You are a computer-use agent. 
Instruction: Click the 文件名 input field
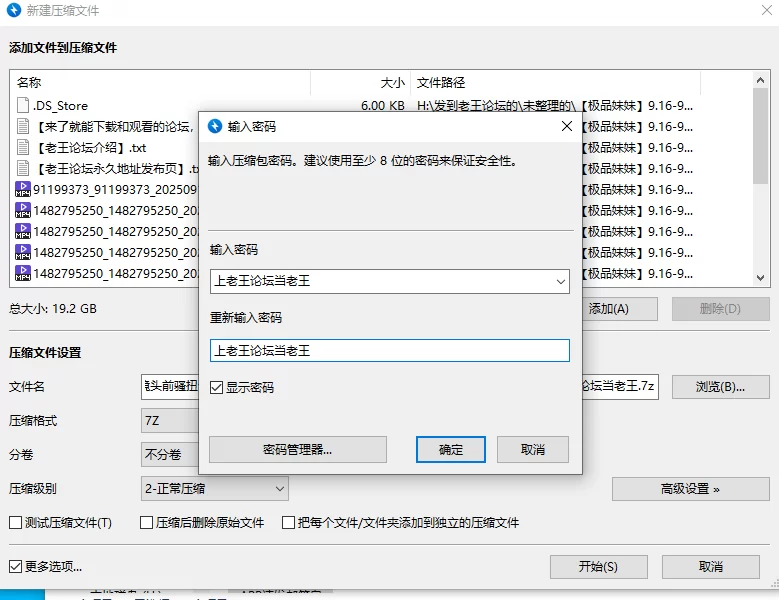[x=170, y=386]
